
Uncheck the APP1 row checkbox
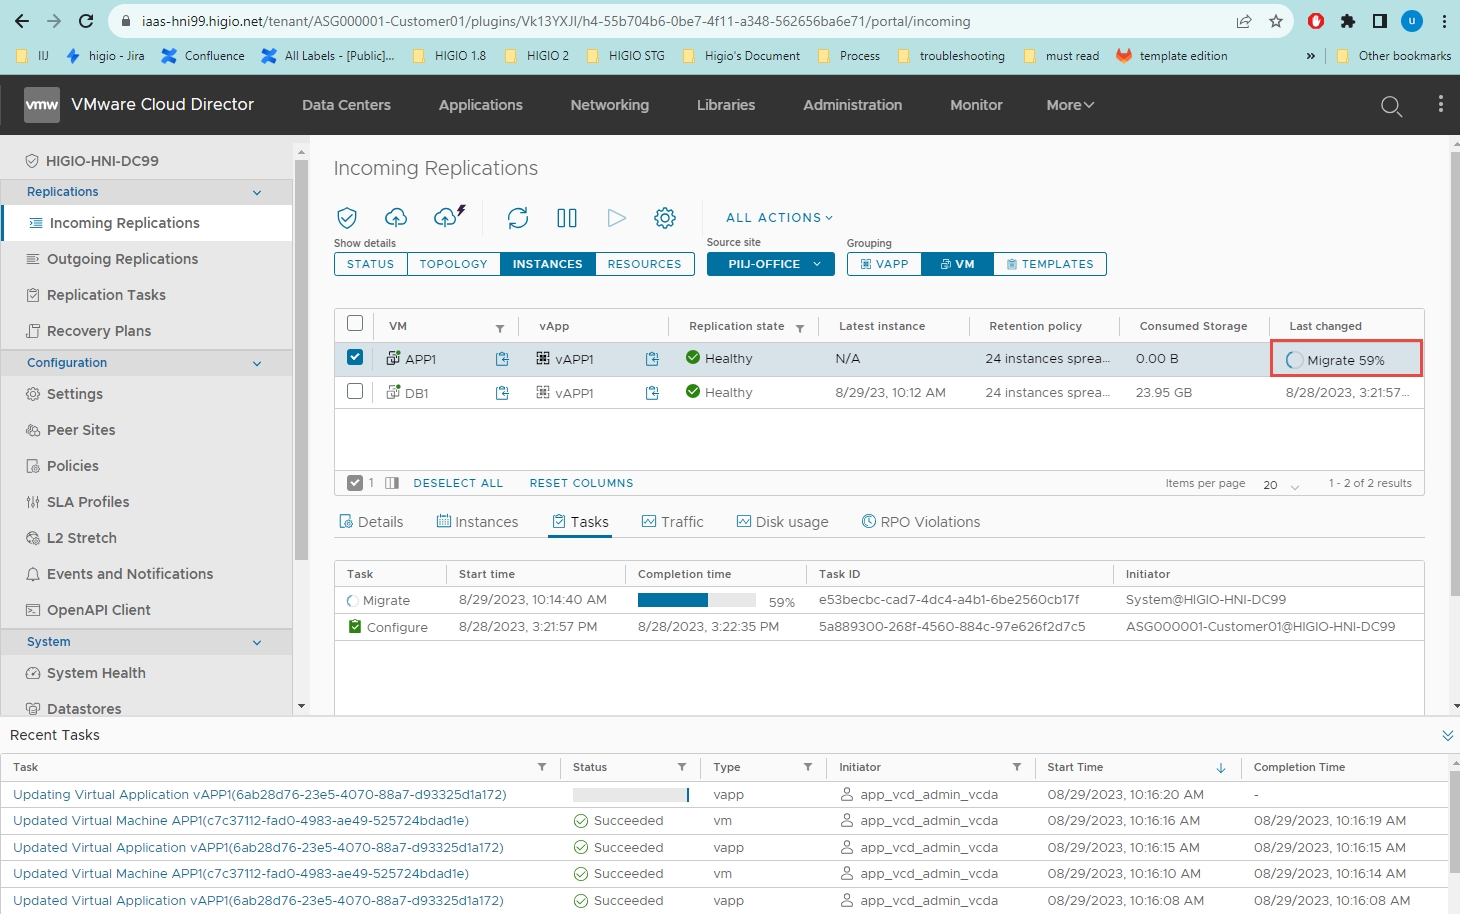pyautogui.click(x=355, y=357)
